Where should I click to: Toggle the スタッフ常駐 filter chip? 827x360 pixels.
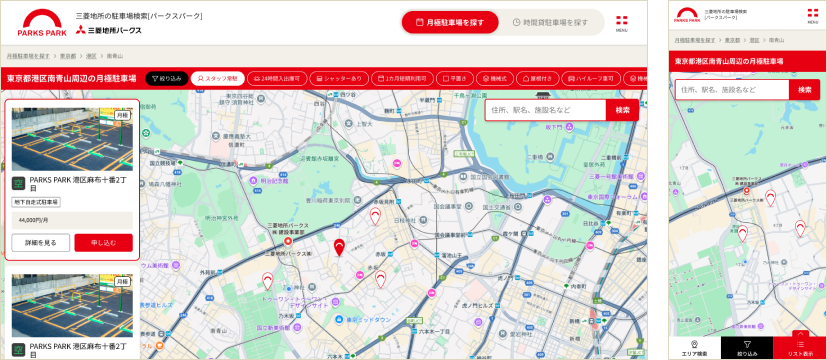coord(218,79)
